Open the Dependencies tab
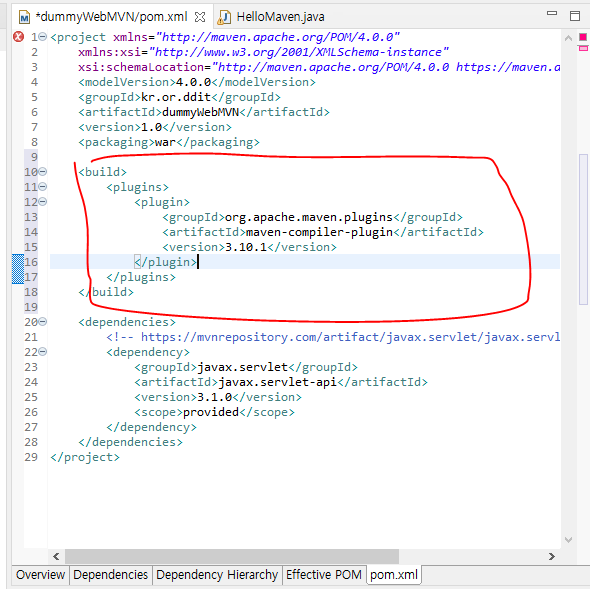Screen dimensions: 590x589 pos(110,575)
